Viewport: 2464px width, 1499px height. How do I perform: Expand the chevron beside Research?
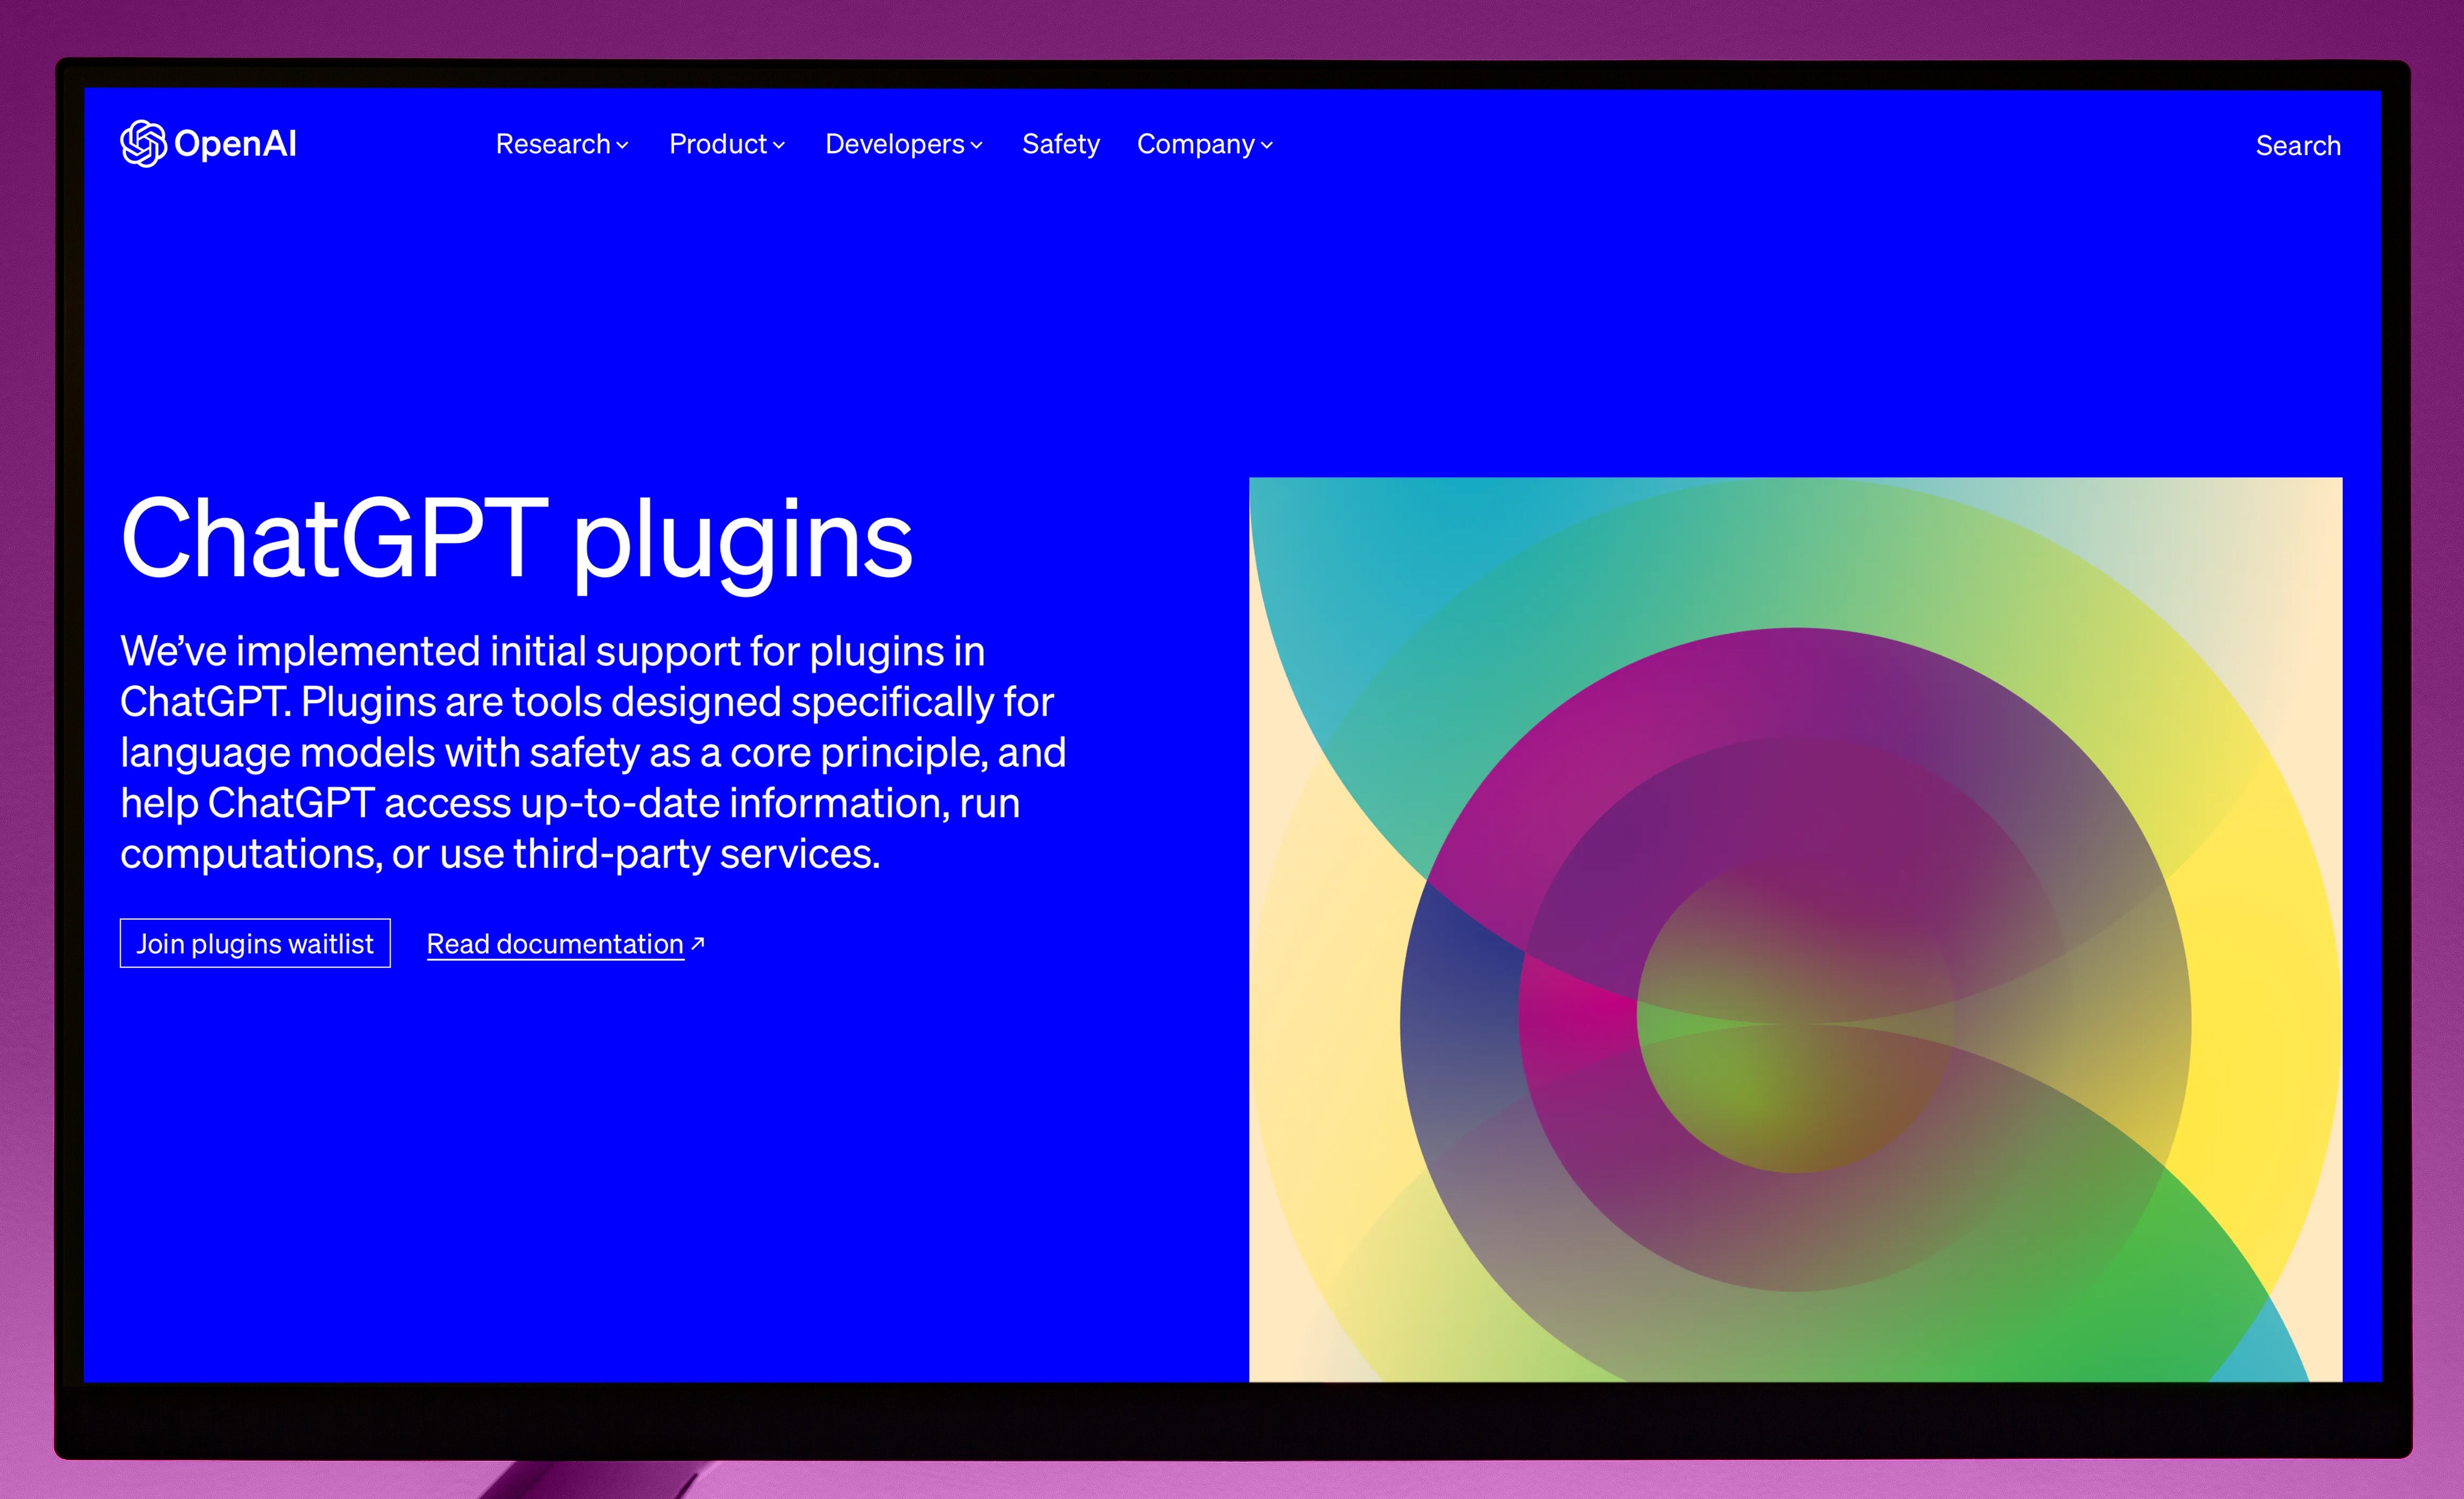pos(622,146)
